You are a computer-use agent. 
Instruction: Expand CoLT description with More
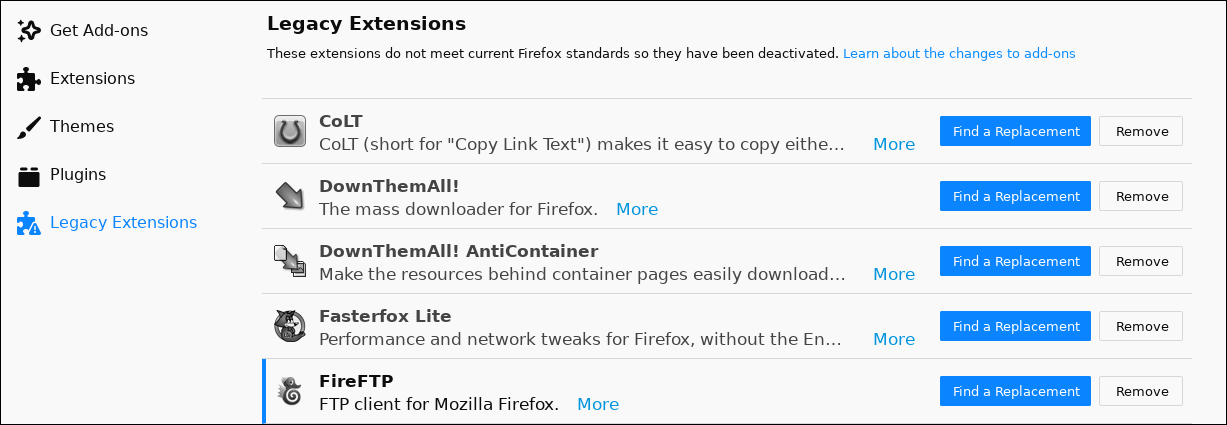(x=894, y=144)
